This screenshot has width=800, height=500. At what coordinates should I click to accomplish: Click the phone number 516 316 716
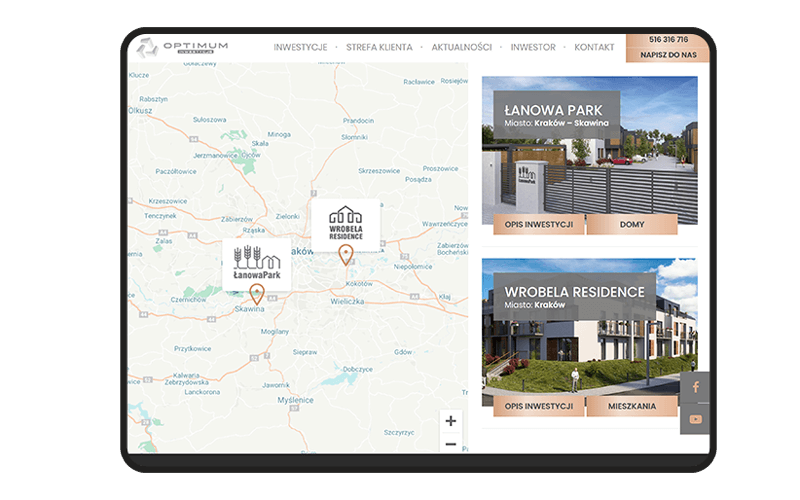[668, 40]
